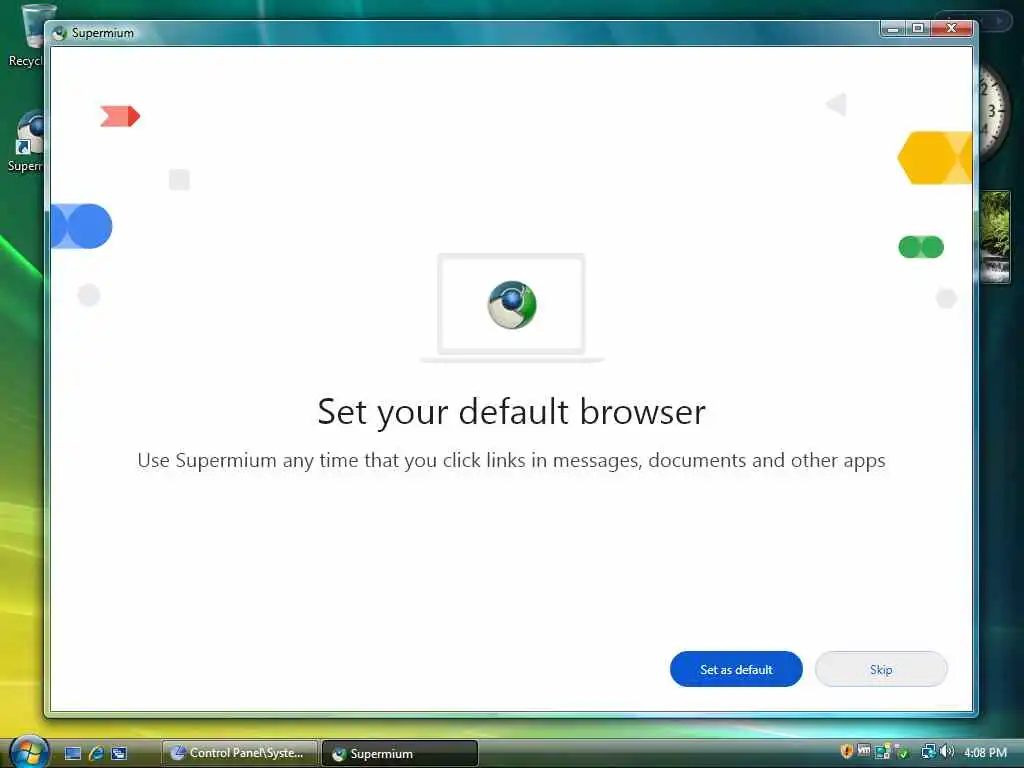Open the network connection tray icon
1024x768 pixels.
click(928, 752)
